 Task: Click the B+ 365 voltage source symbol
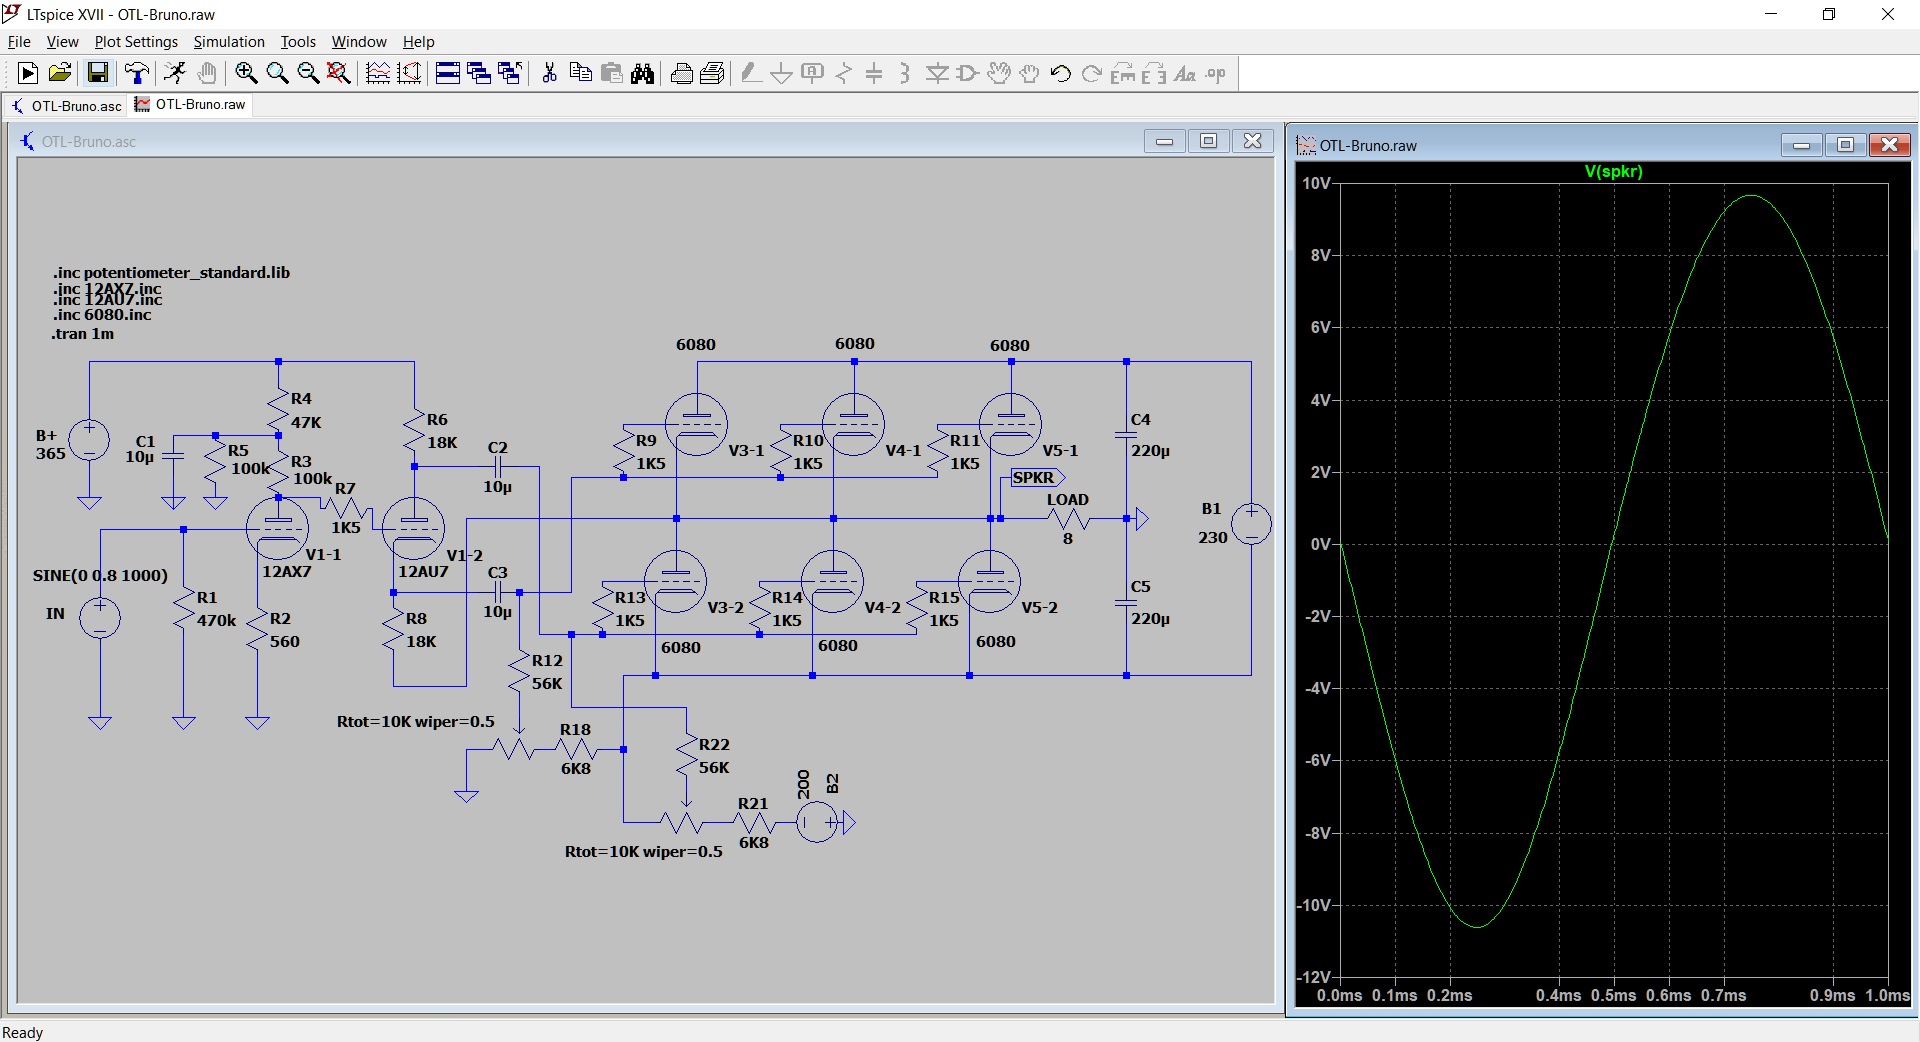pos(89,440)
